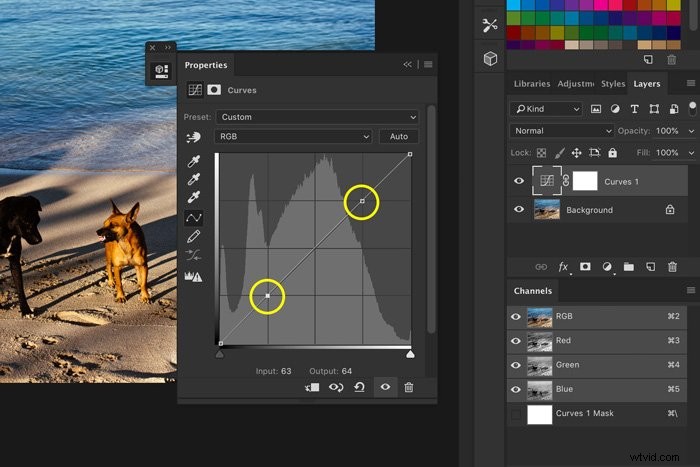Reset curves to adjustment defaults
Image resolution: width=700 pixels, height=467 pixels.
point(360,387)
